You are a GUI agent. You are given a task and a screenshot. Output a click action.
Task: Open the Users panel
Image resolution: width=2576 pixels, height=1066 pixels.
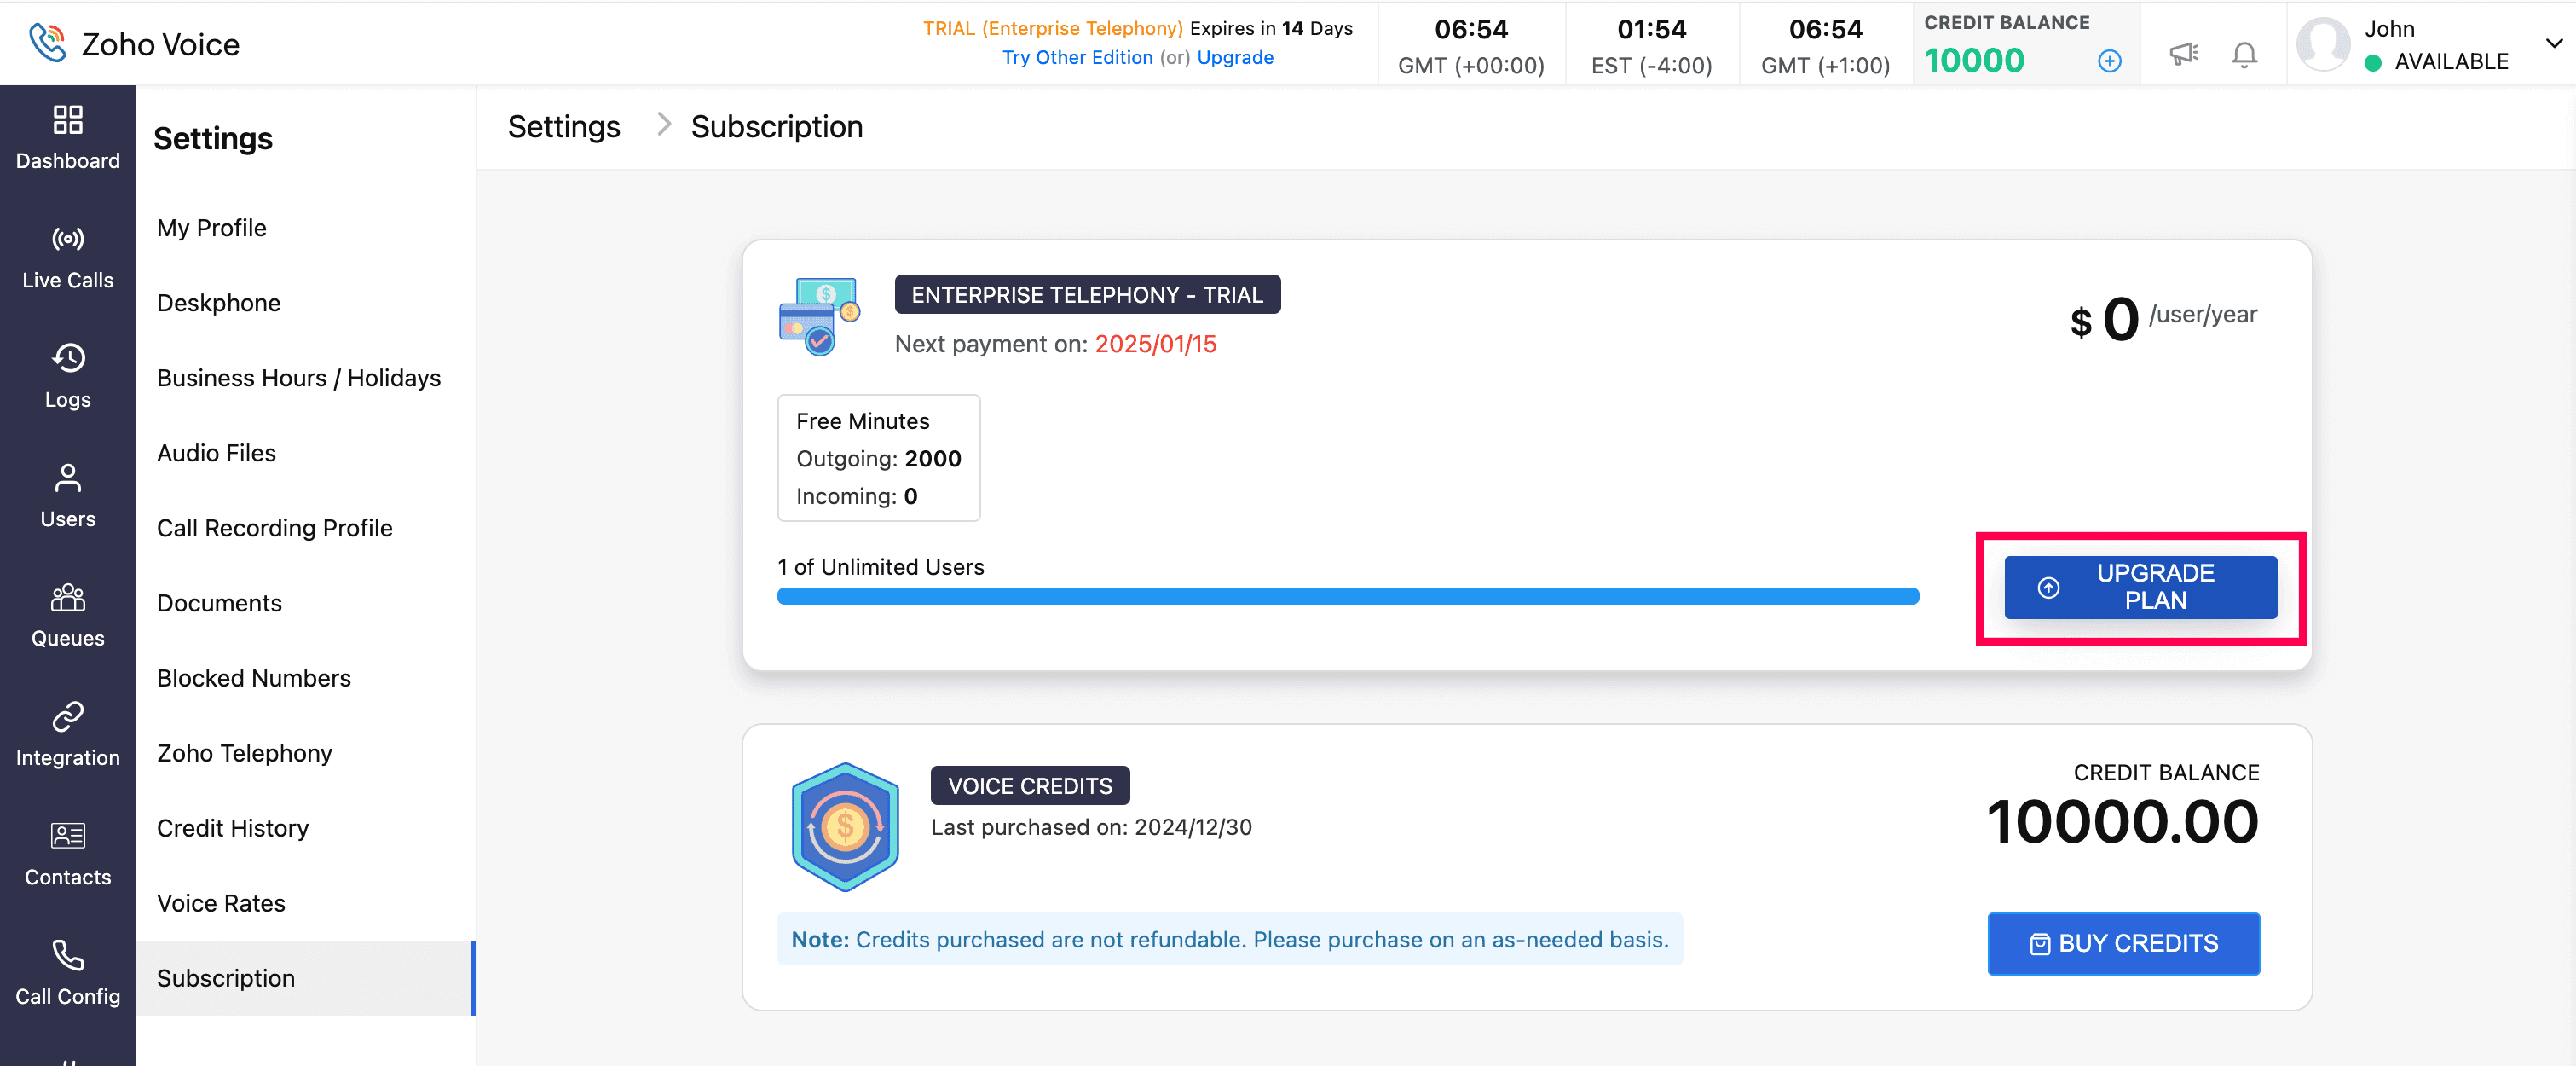click(x=67, y=496)
